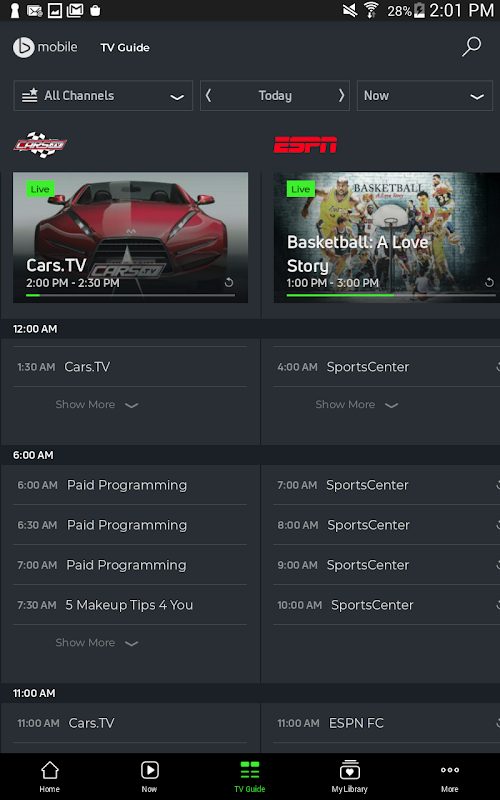Viewport: 500px width, 800px height.
Task: Expand Show More under 1:30 AM Cars.TV
Action: click(96, 405)
